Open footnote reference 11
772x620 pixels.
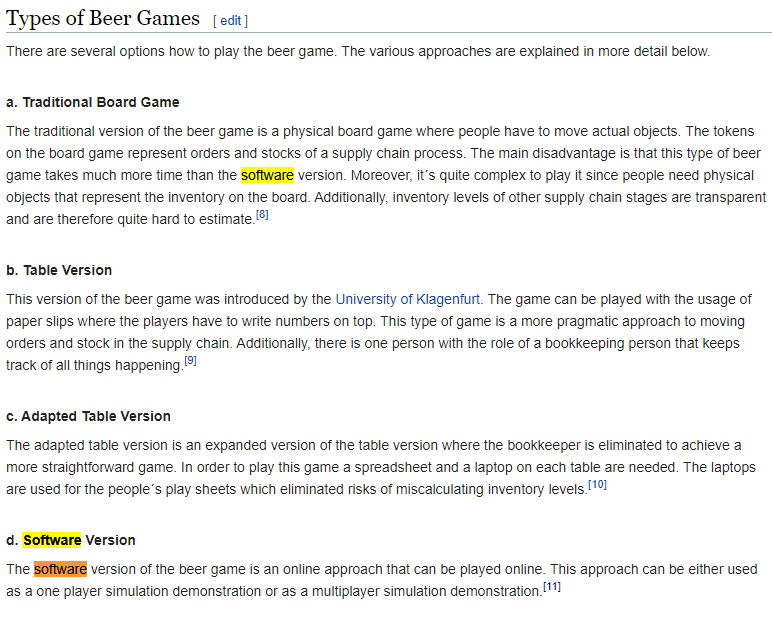(x=552, y=587)
